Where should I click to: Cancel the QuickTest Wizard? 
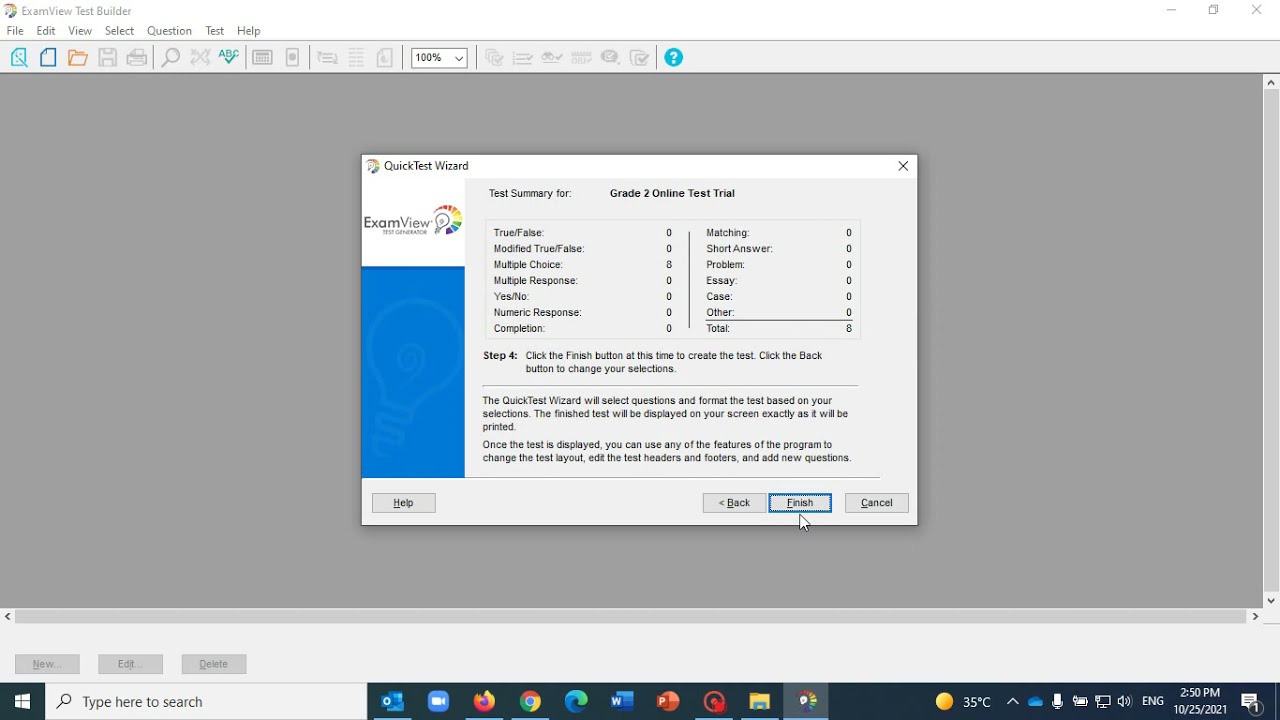(x=877, y=503)
